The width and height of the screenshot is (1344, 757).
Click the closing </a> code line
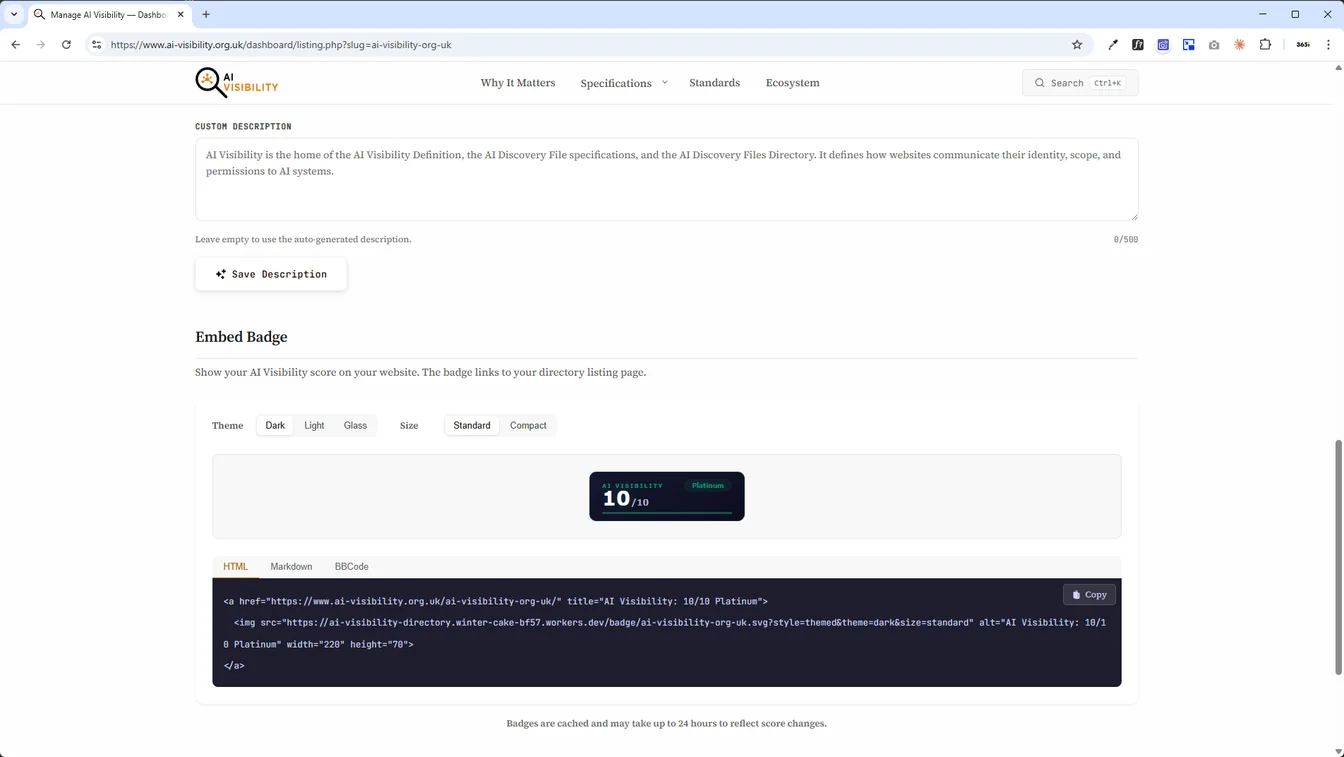pos(234,665)
